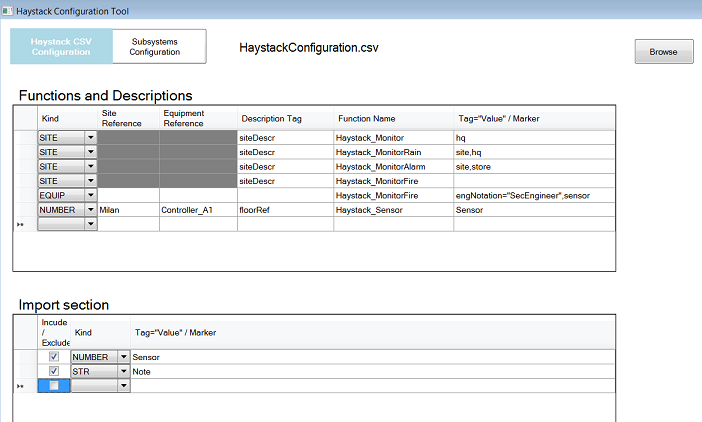
Task: Open the Subsystems Configuration tab
Action: pyautogui.click(x=155, y=46)
